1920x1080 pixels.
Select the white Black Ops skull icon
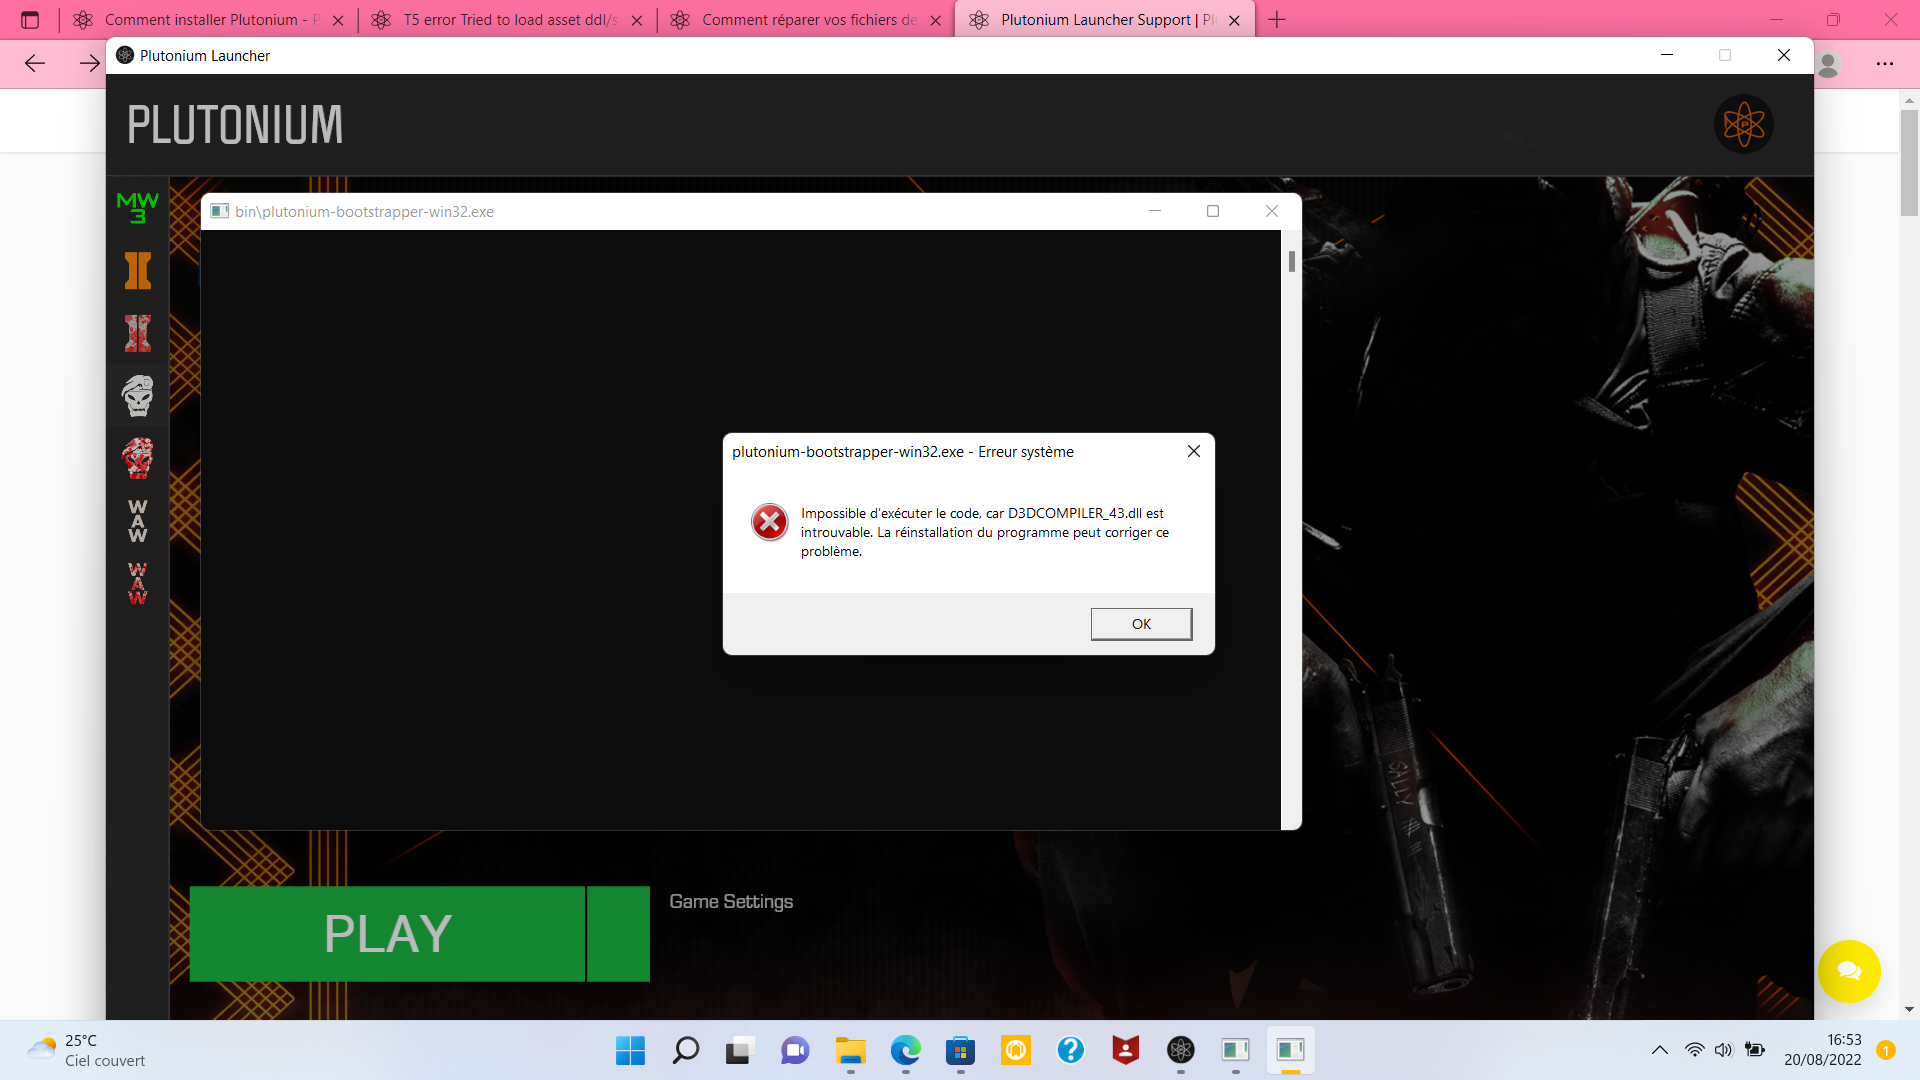pos(138,396)
